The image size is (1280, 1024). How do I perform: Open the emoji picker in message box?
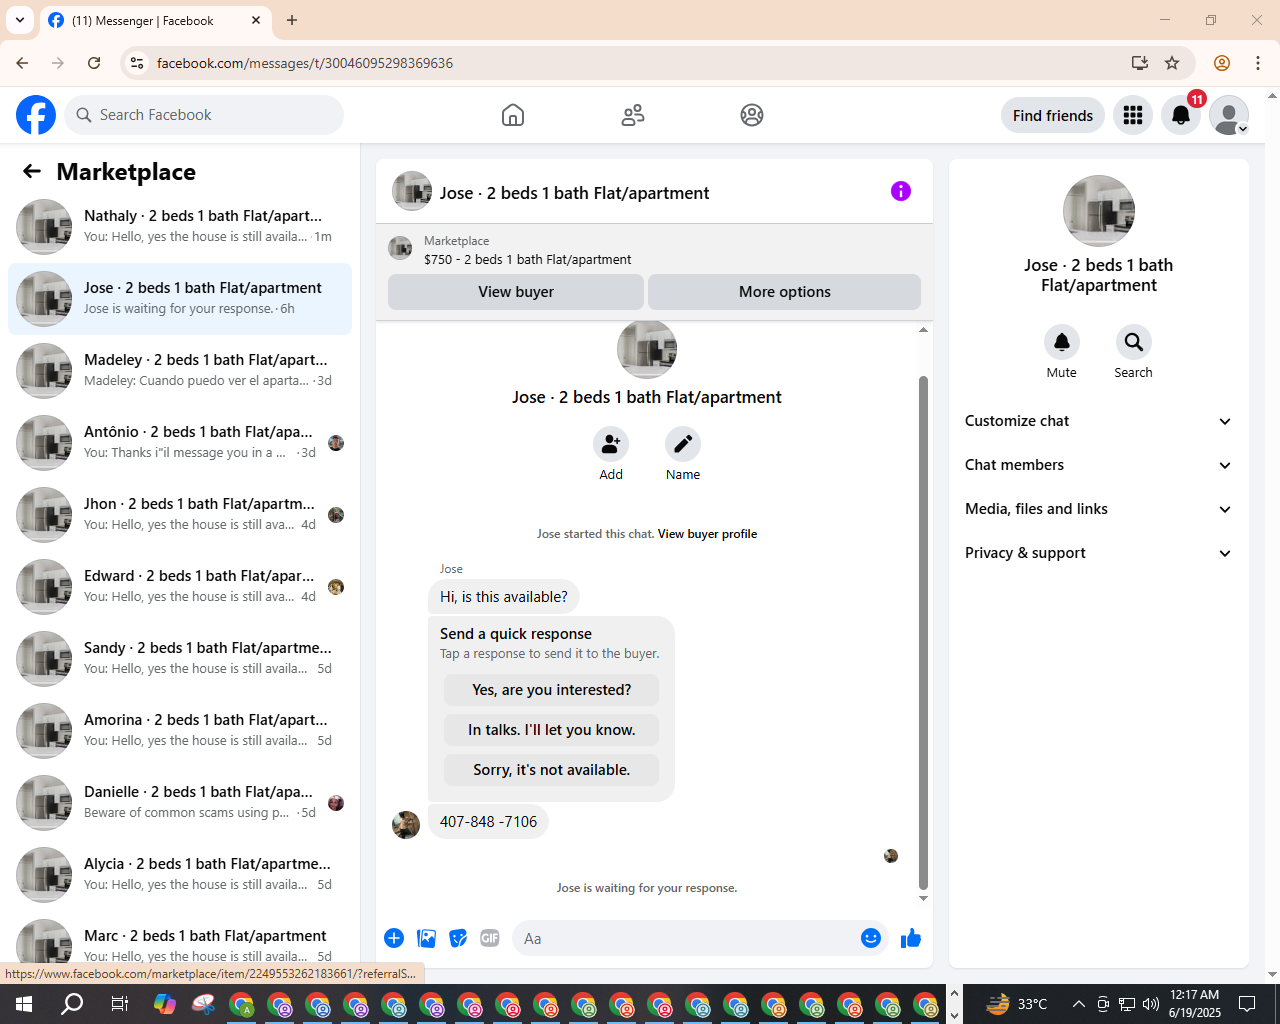(871, 938)
